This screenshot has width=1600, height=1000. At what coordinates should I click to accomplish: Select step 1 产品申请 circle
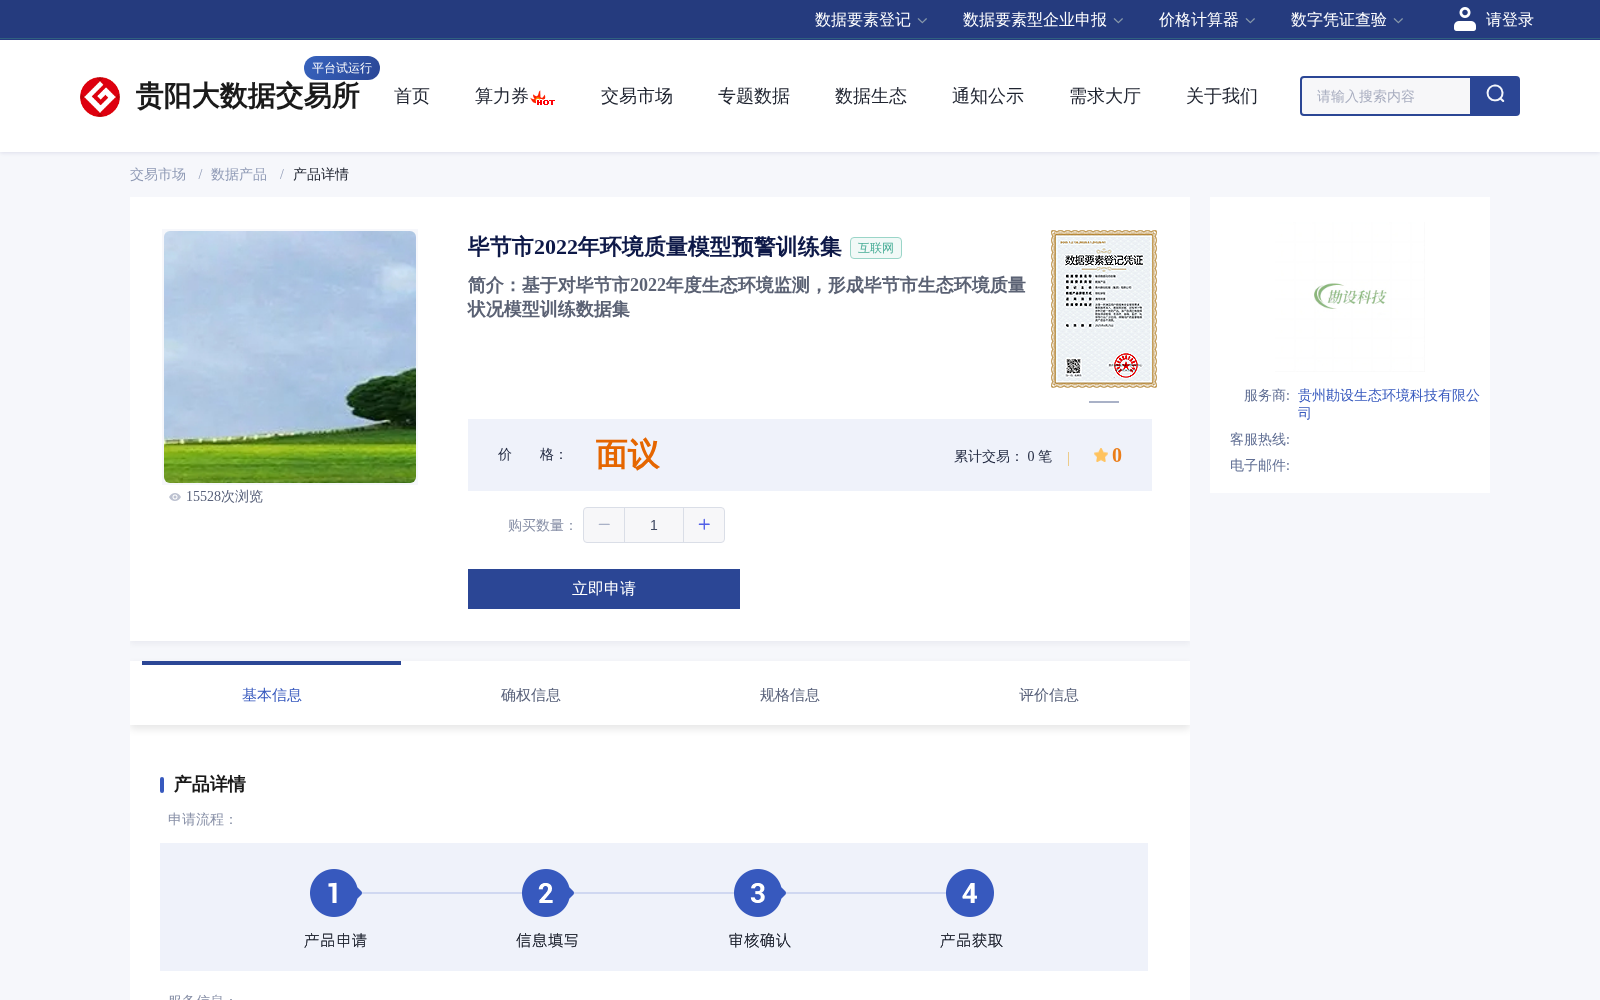334,893
